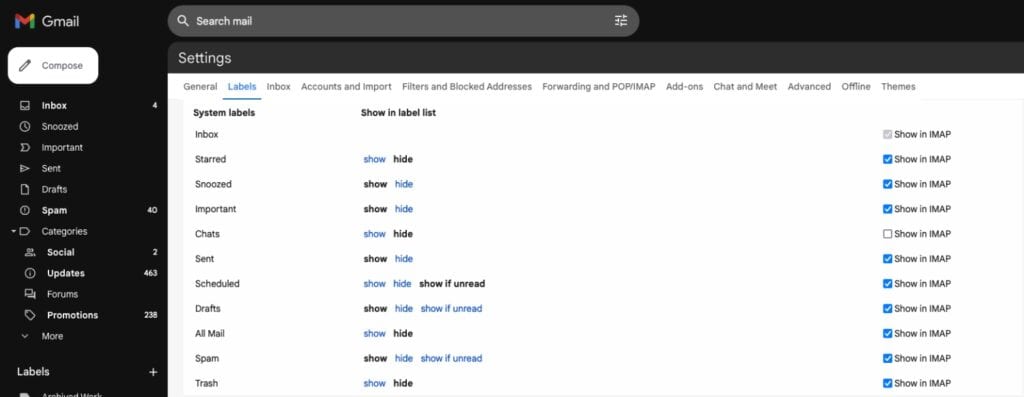Screen dimensions: 1024x397
Task: Click show link for Starred
Action: click(375, 159)
